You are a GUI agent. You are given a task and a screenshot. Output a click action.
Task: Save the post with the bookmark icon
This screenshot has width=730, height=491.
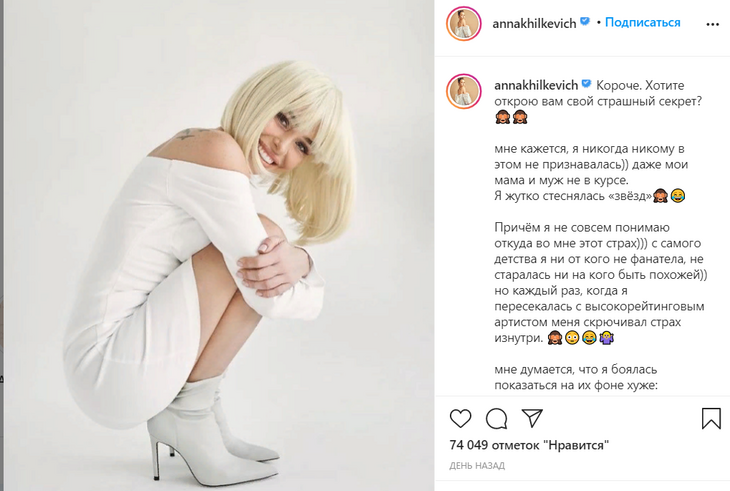[711, 418]
